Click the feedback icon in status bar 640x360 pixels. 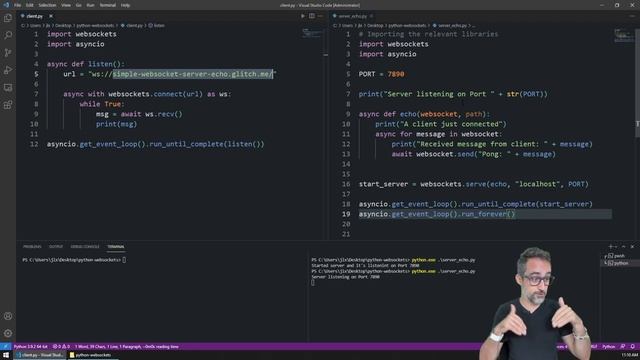click(623, 347)
